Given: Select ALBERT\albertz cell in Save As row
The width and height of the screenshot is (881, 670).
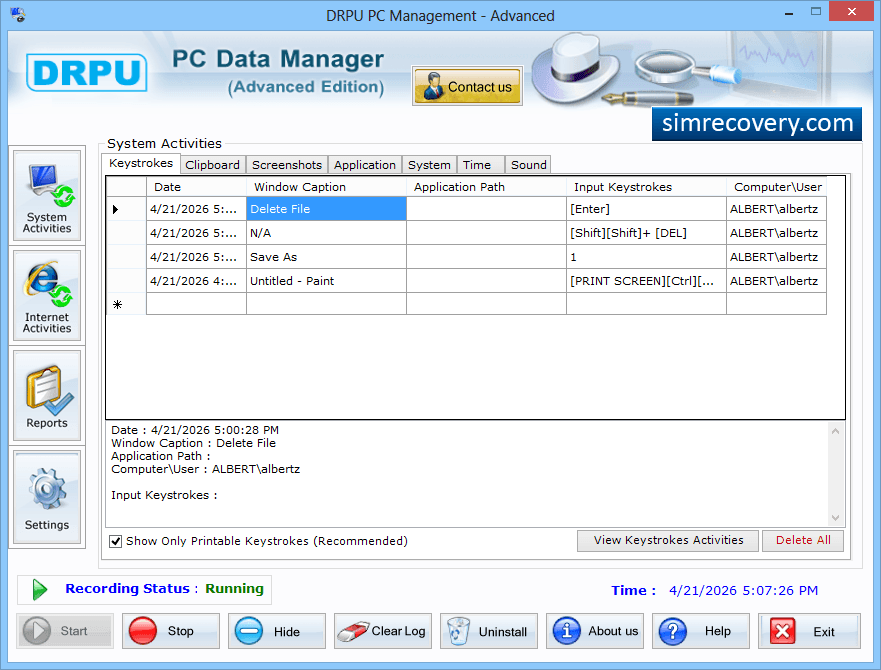Looking at the screenshot, I should pos(776,257).
